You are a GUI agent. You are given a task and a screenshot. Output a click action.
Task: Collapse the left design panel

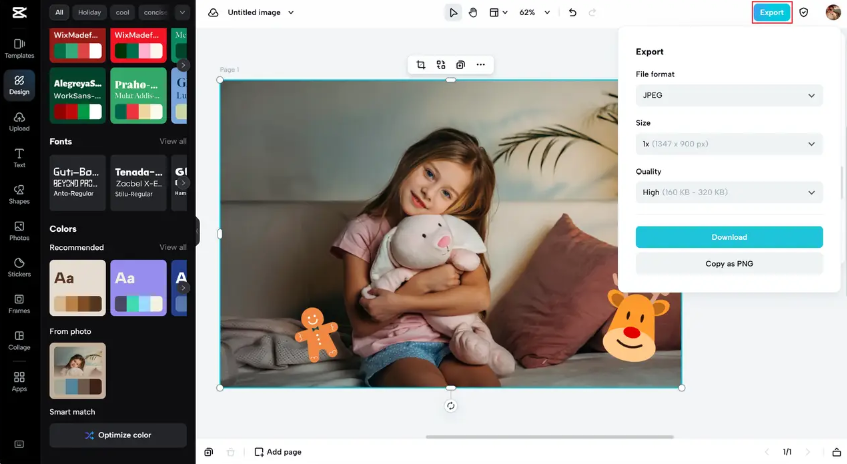point(197,231)
